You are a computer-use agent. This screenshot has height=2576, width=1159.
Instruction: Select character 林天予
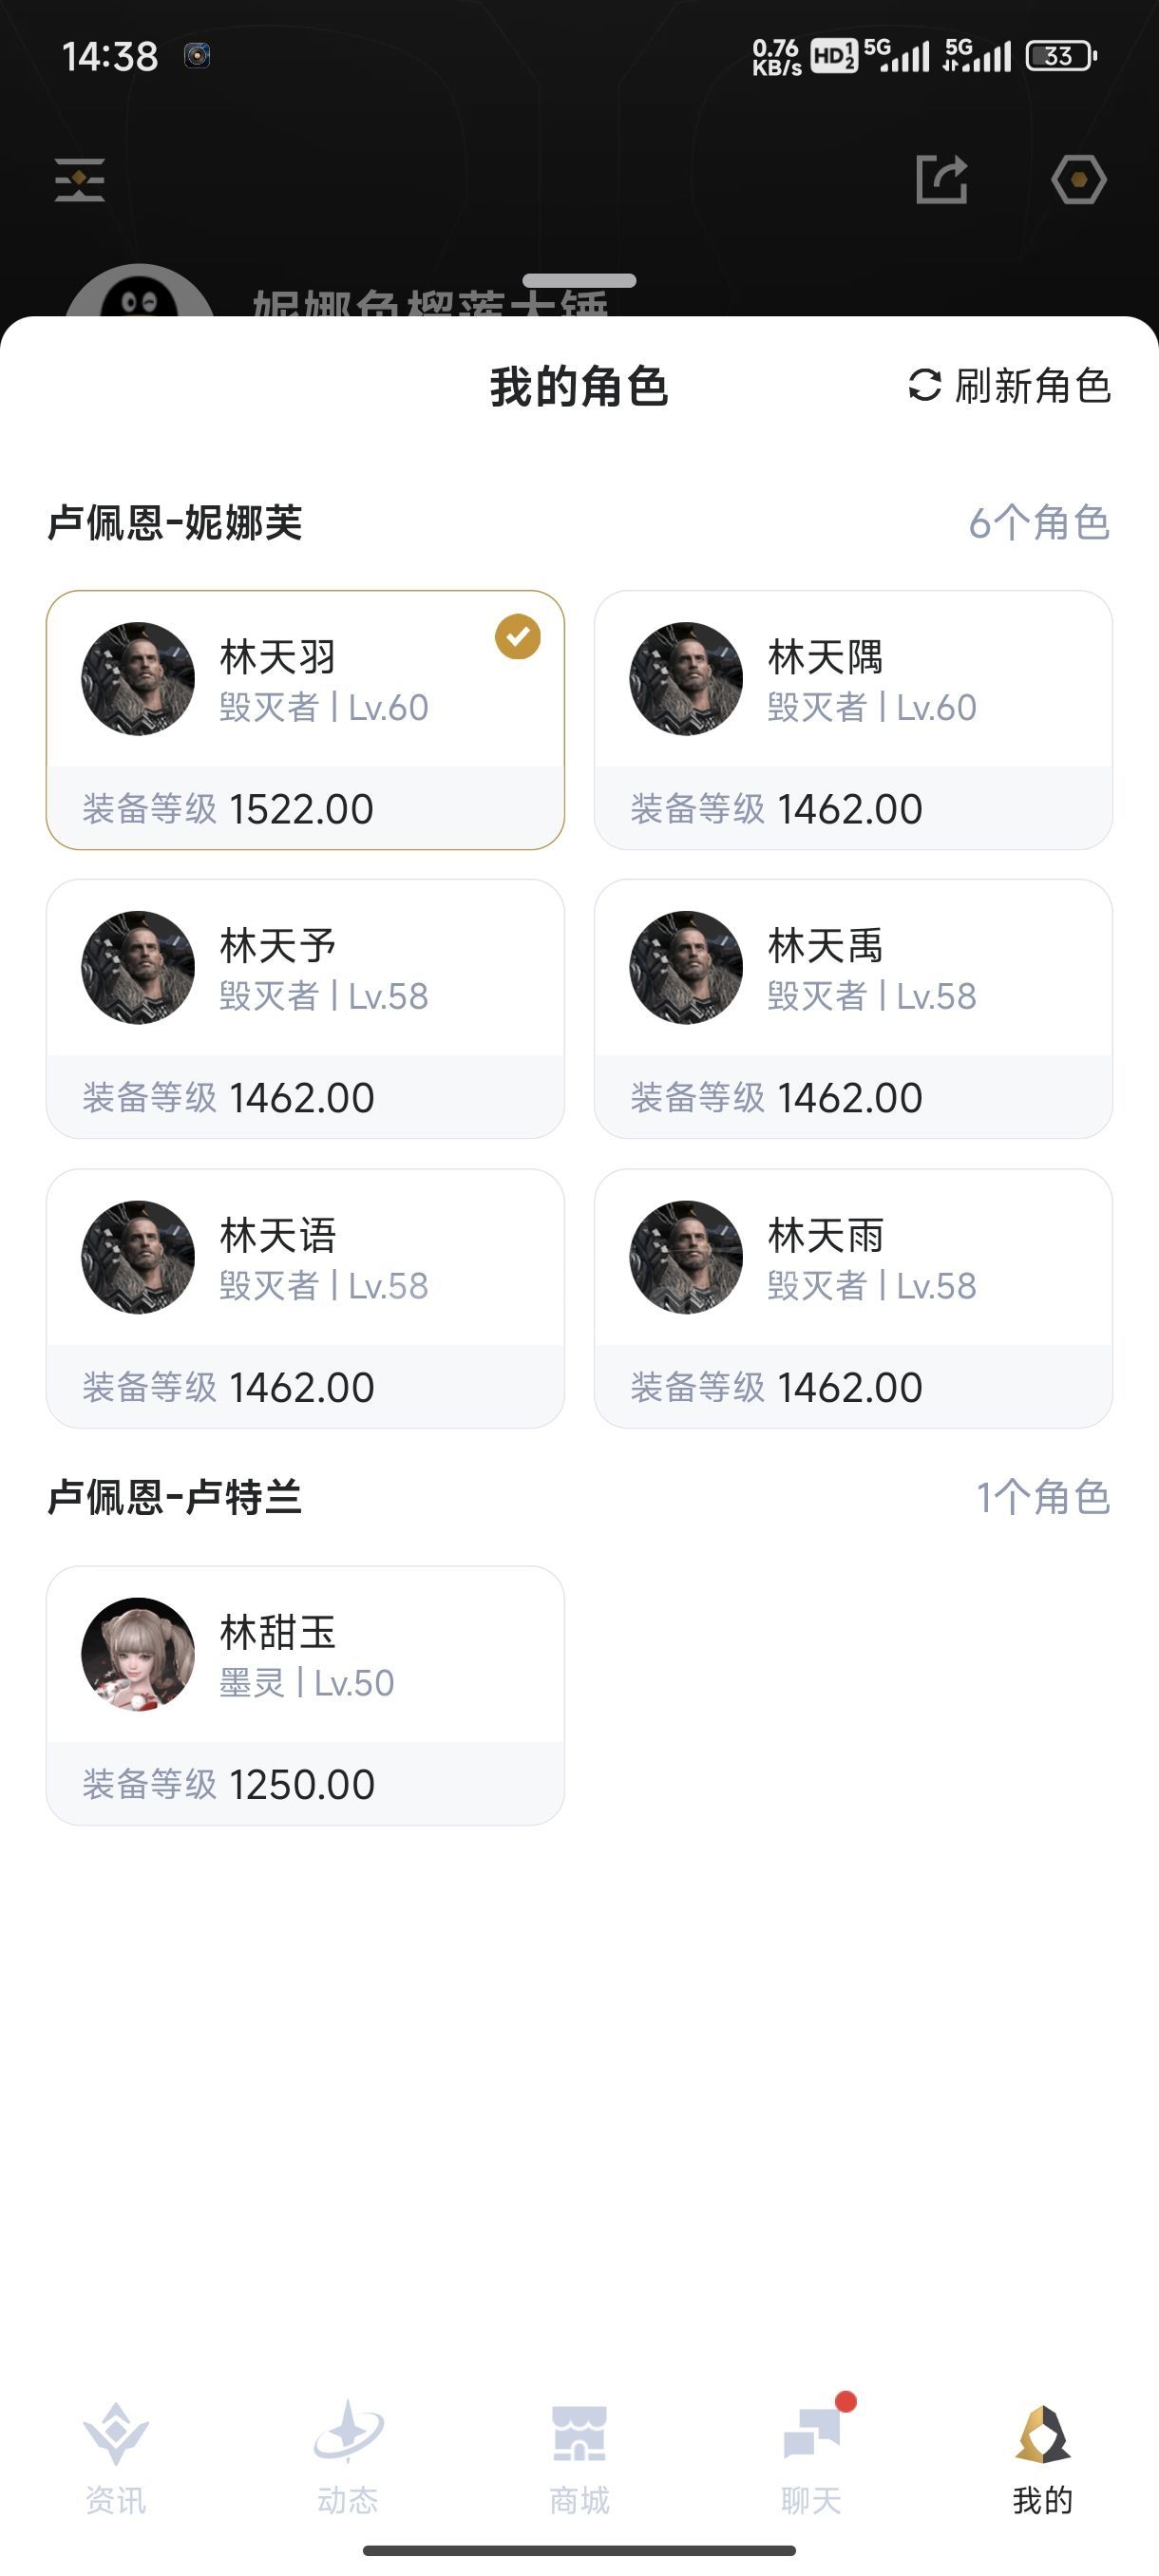tap(305, 1008)
